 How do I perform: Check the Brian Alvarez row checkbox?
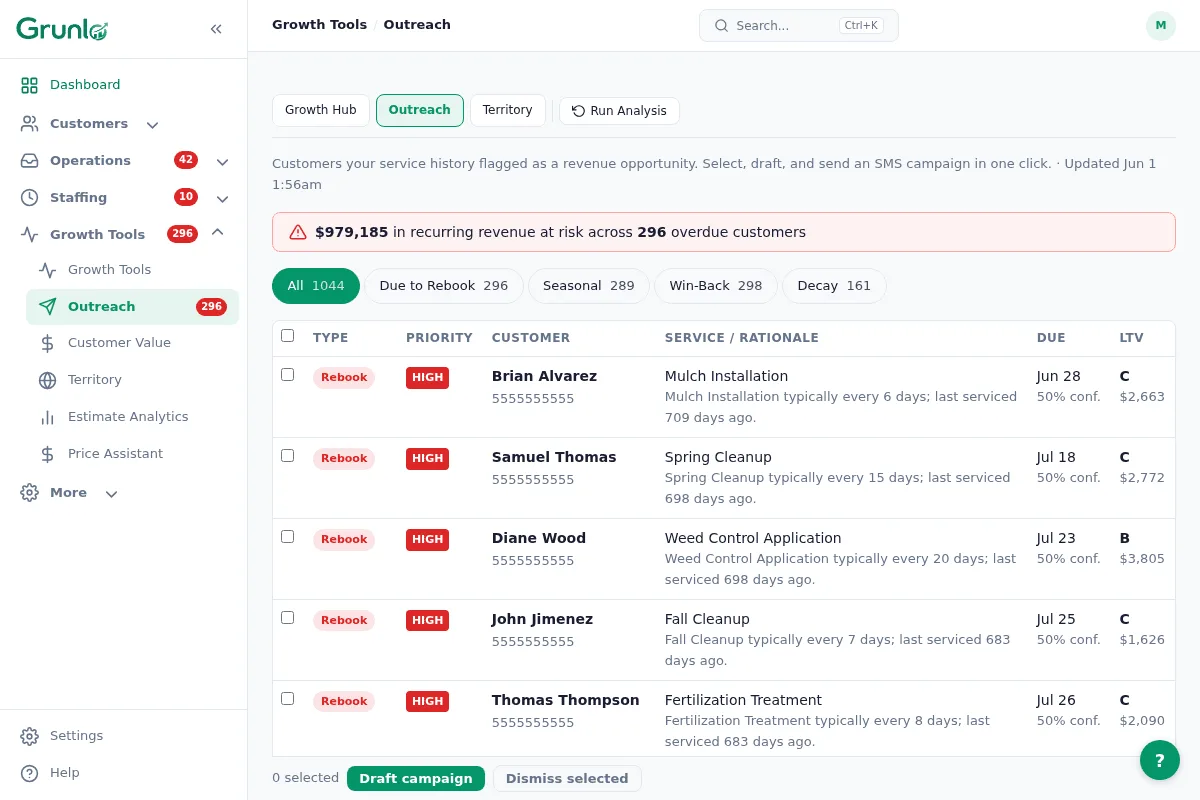288,375
